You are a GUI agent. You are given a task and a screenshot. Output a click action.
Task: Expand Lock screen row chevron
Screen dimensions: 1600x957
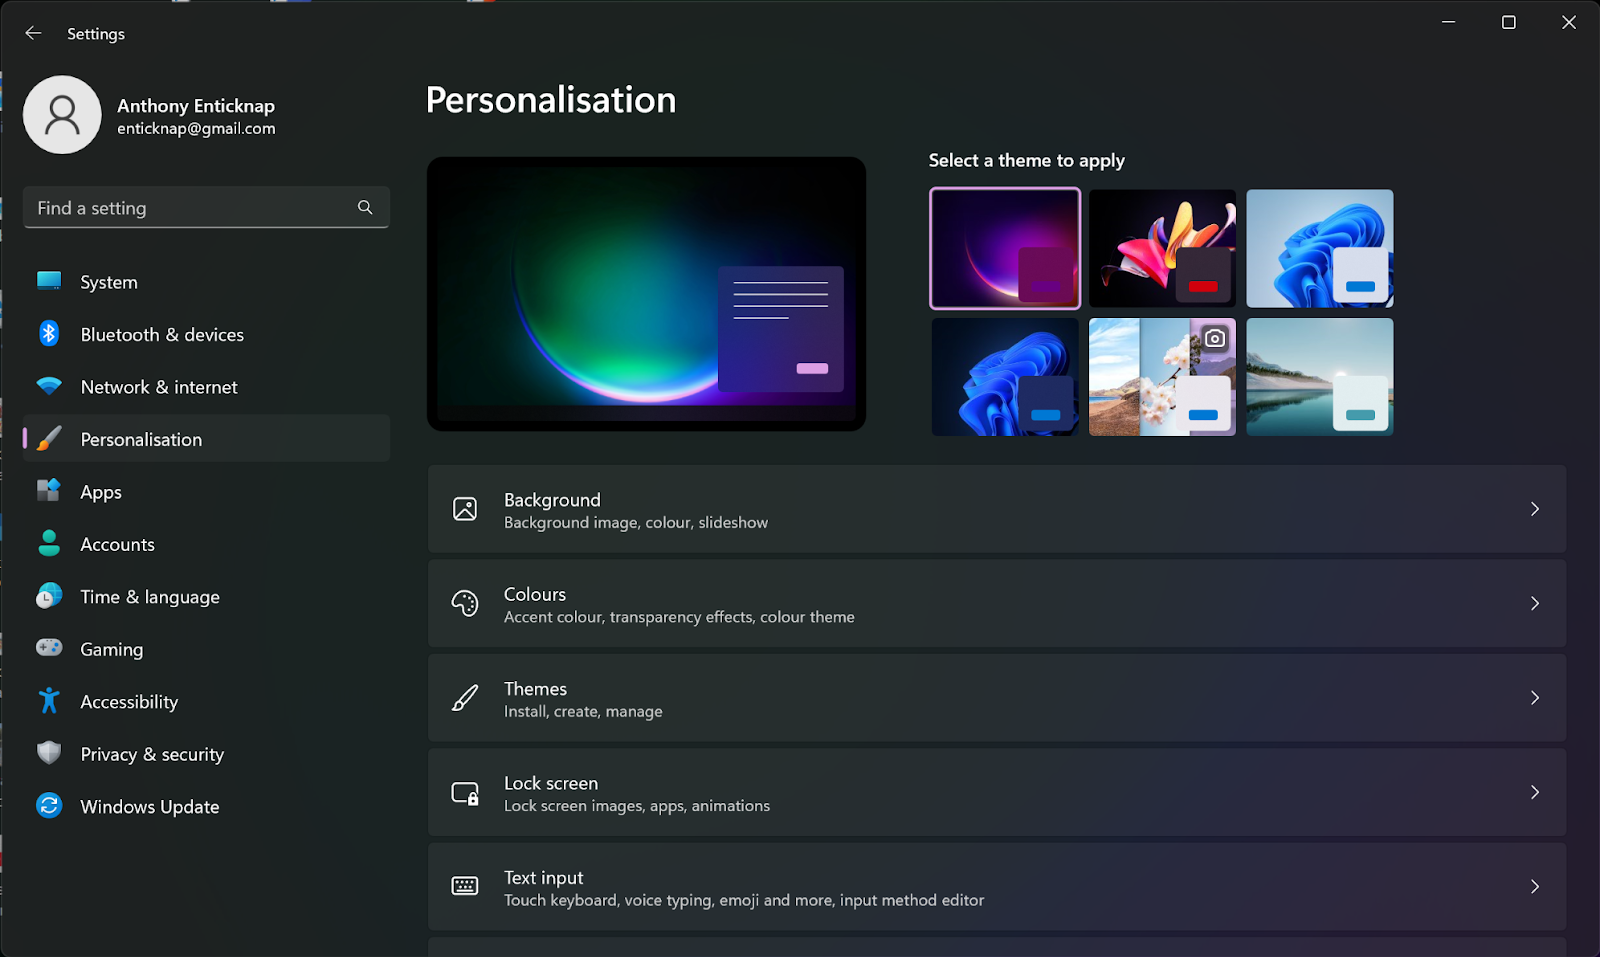click(x=1535, y=792)
